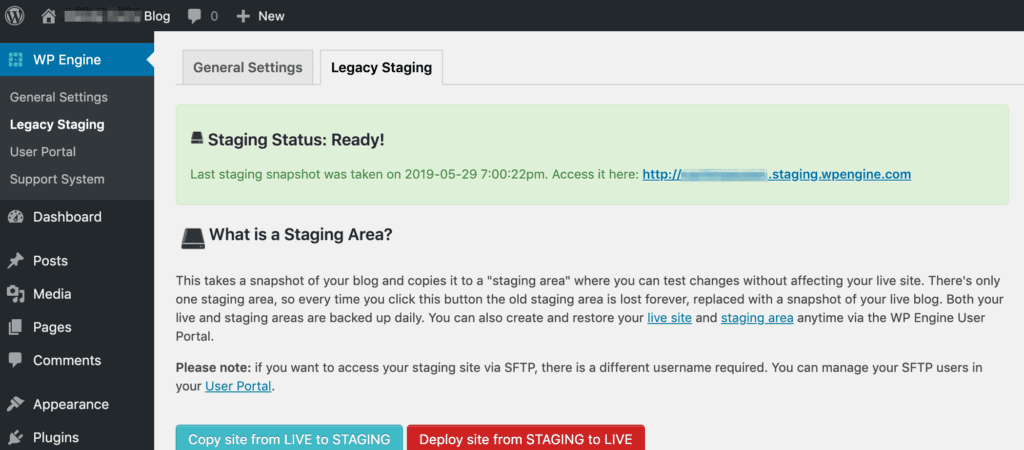Open the comments bubble icon in admin bar
Viewport: 1024px width, 450px height.
tap(194, 16)
